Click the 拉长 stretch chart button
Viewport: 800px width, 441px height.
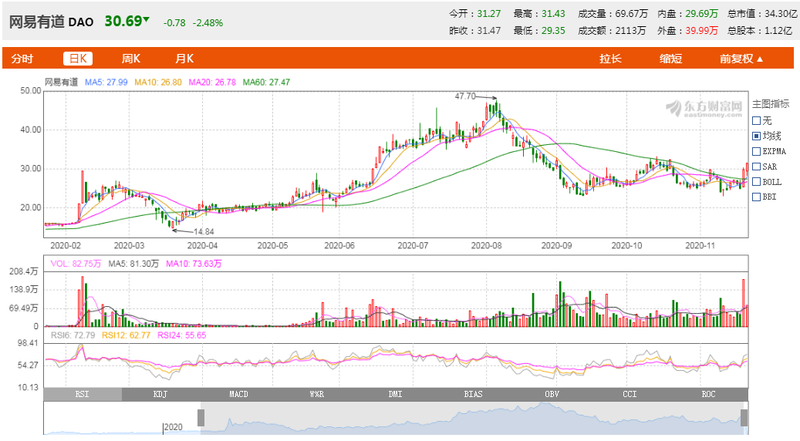pos(610,59)
